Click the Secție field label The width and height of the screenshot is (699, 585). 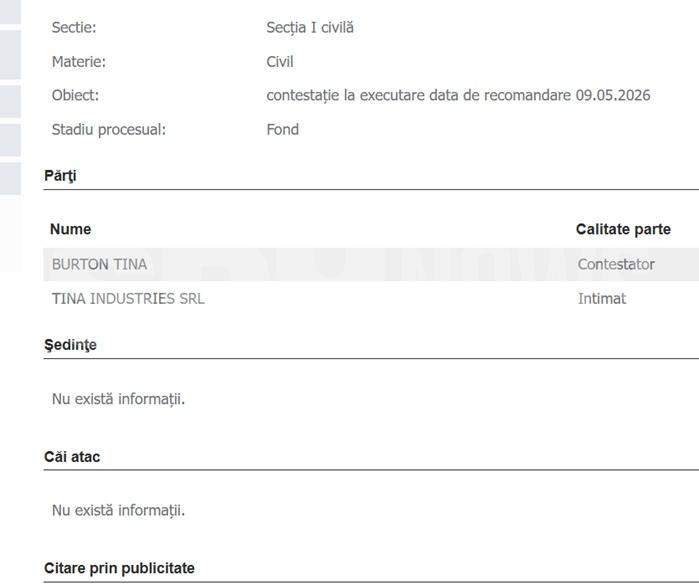point(74,28)
